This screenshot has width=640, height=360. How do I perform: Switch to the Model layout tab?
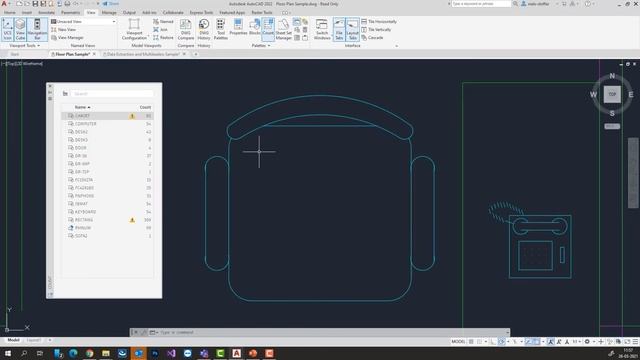tap(13, 340)
